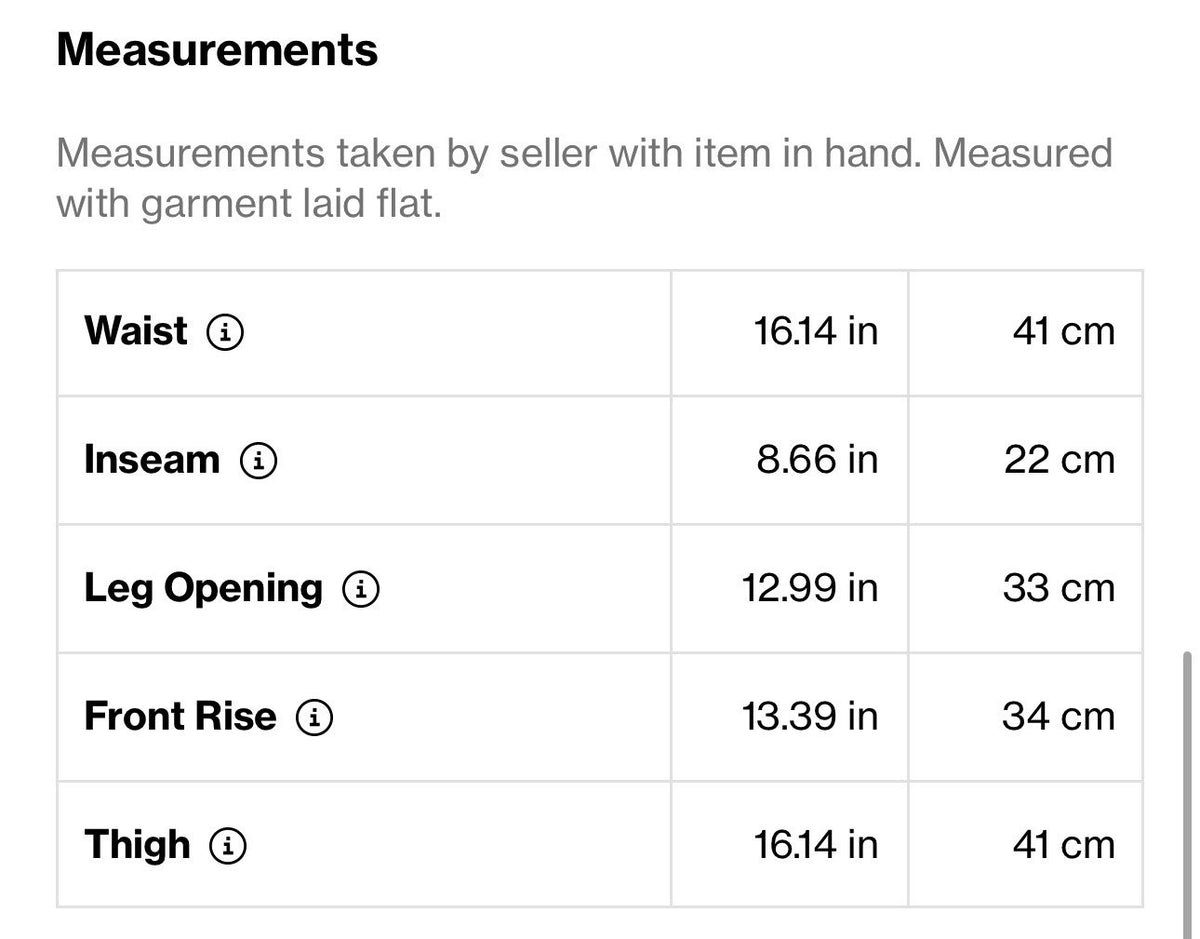This screenshot has width=1200, height=939.
Task: Select the measurements description paragraph
Action: pyautogui.click(x=584, y=178)
